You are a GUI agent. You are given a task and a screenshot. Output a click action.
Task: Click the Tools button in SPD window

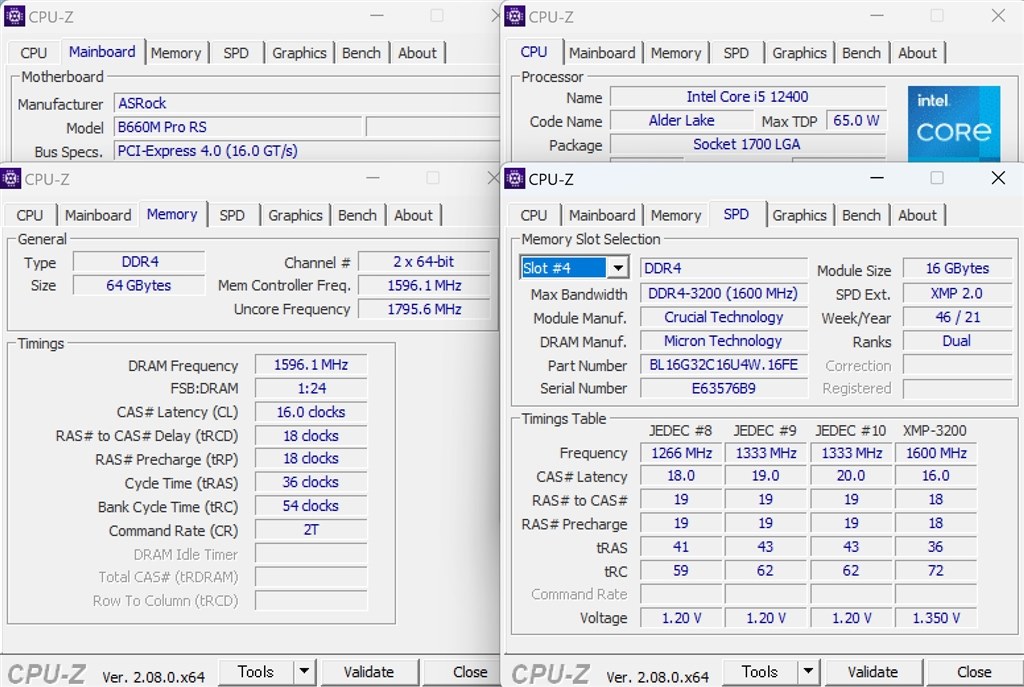(760, 671)
